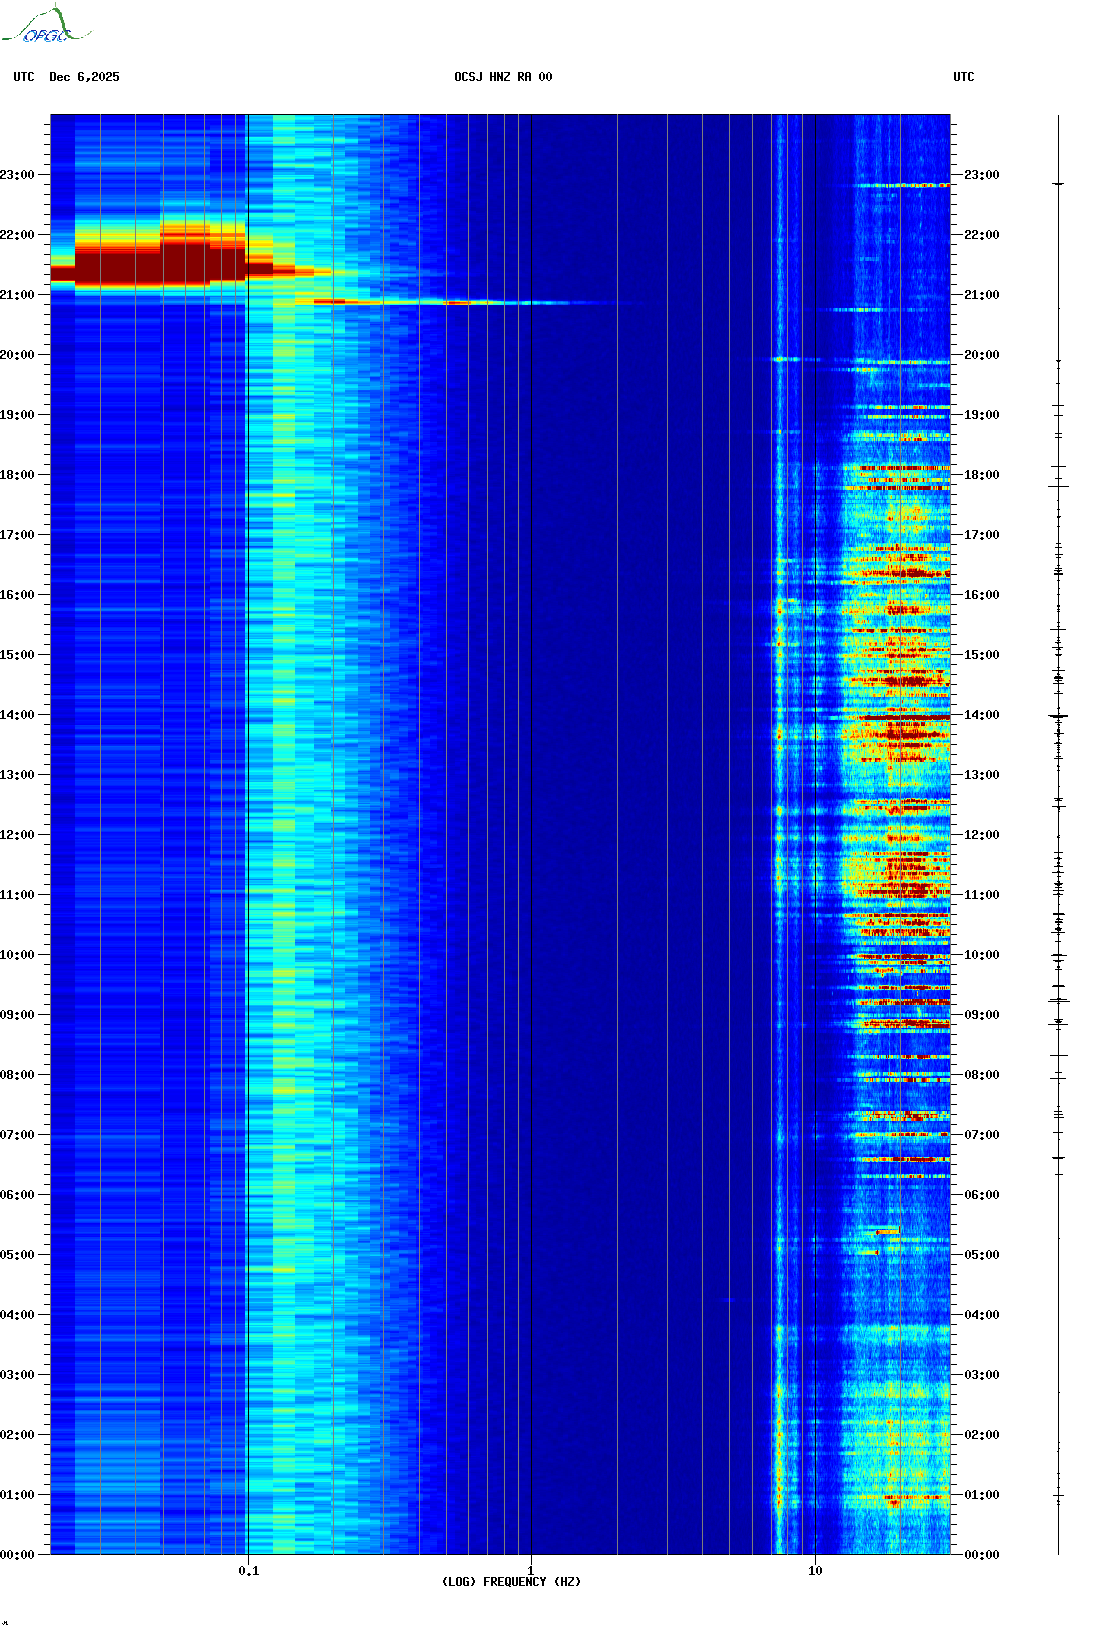Click the 14:00 time marker on right axis
The image size is (1102, 1634).
tap(981, 715)
